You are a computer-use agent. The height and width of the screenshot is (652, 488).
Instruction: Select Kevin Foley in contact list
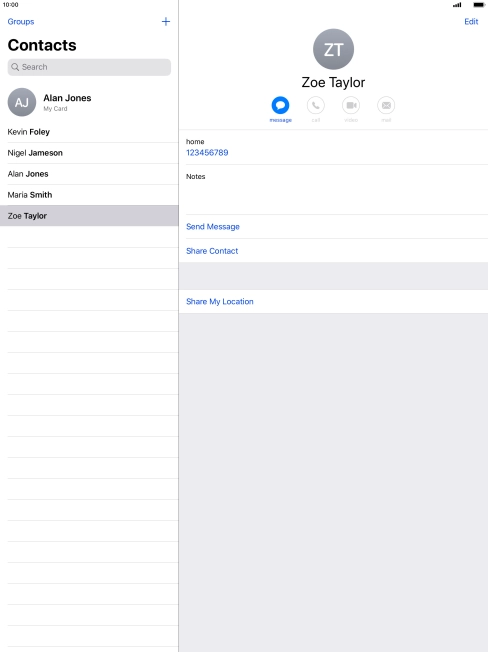pyautogui.click(x=89, y=132)
